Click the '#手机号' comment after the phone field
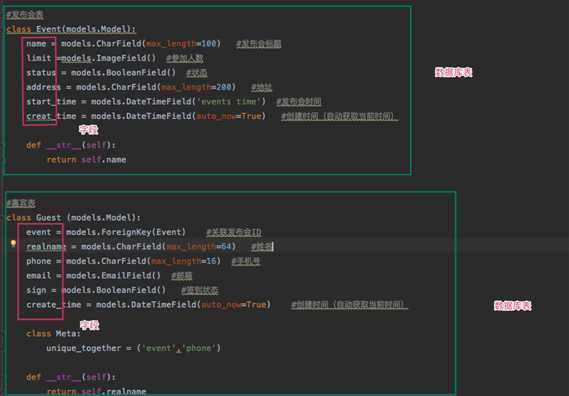This screenshot has height=396, width=569. click(246, 261)
